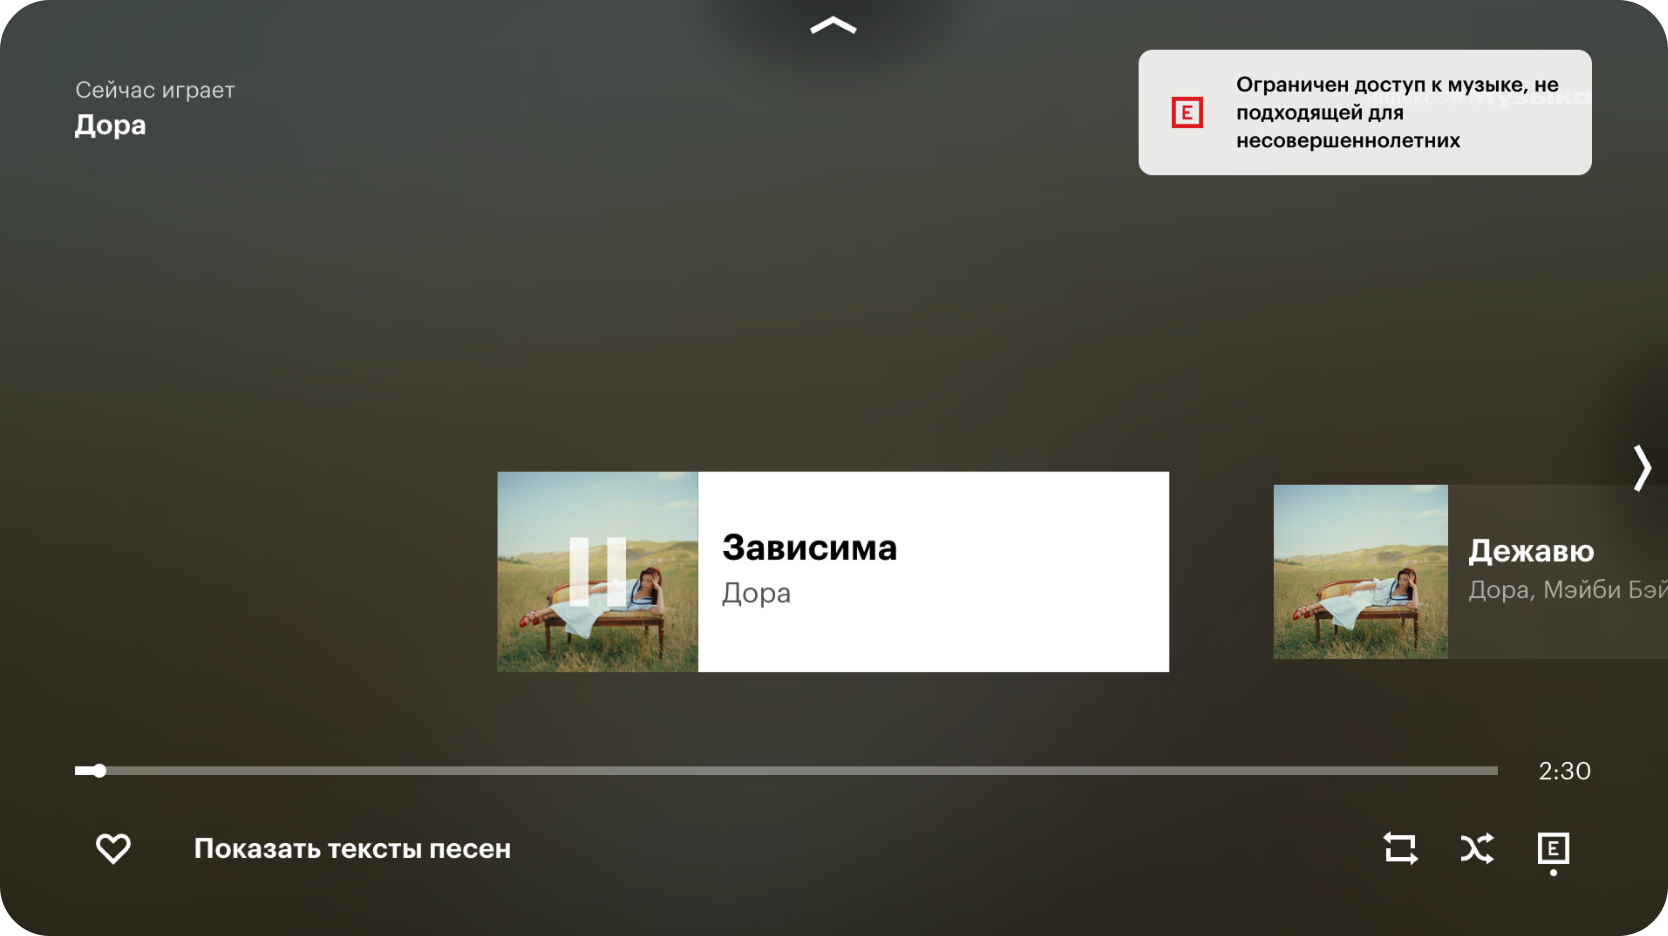Show song lyrics via Показать тексты песен
The image size is (1668, 936).
click(352, 849)
